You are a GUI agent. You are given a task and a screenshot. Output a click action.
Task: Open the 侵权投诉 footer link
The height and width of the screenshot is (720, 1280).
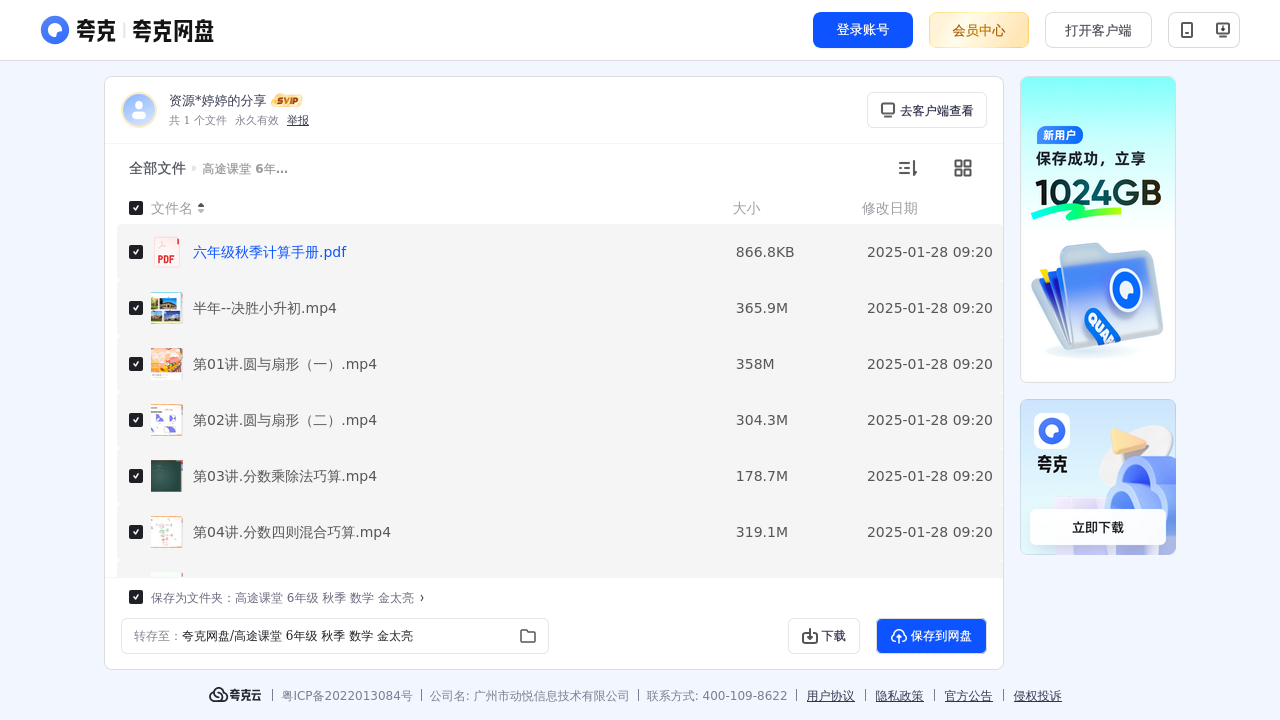[x=1038, y=696]
